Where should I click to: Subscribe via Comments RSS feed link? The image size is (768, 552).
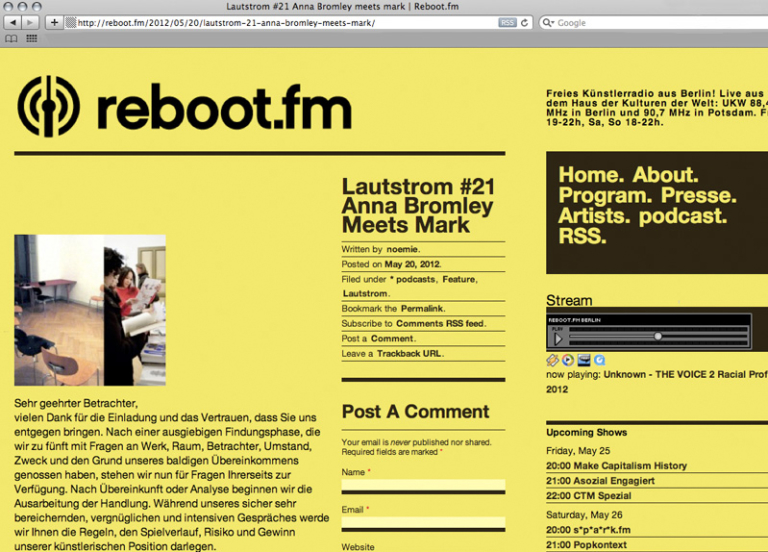tap(440, 324)
